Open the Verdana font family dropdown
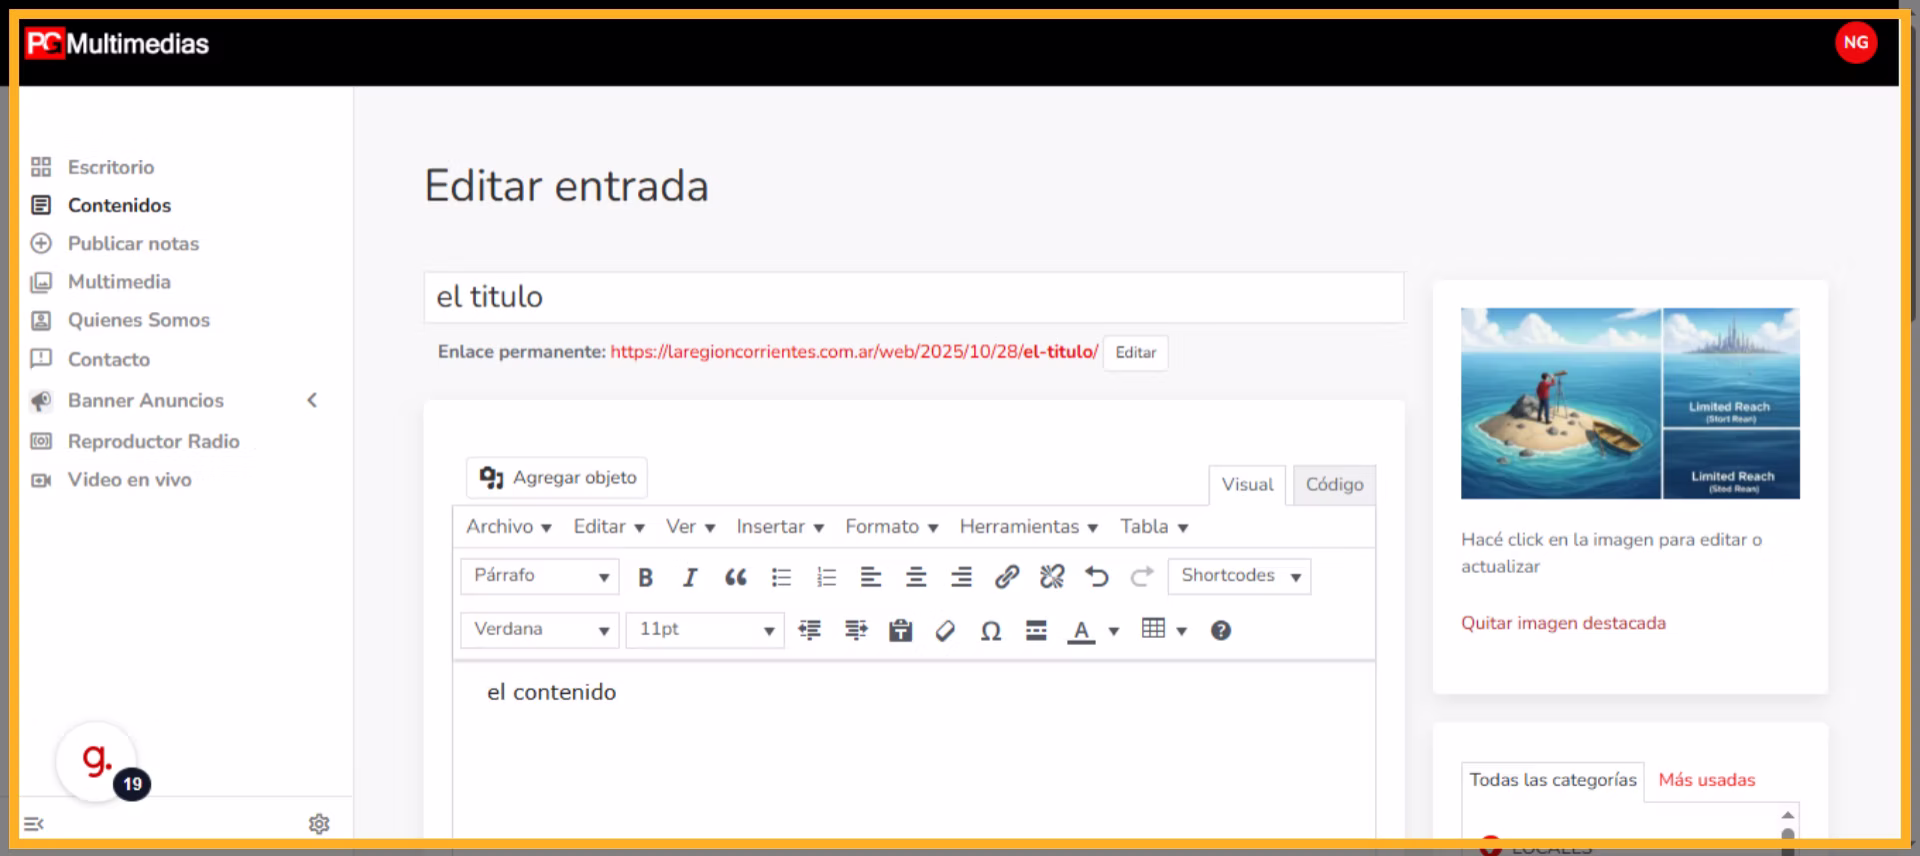 coord(540,630)
